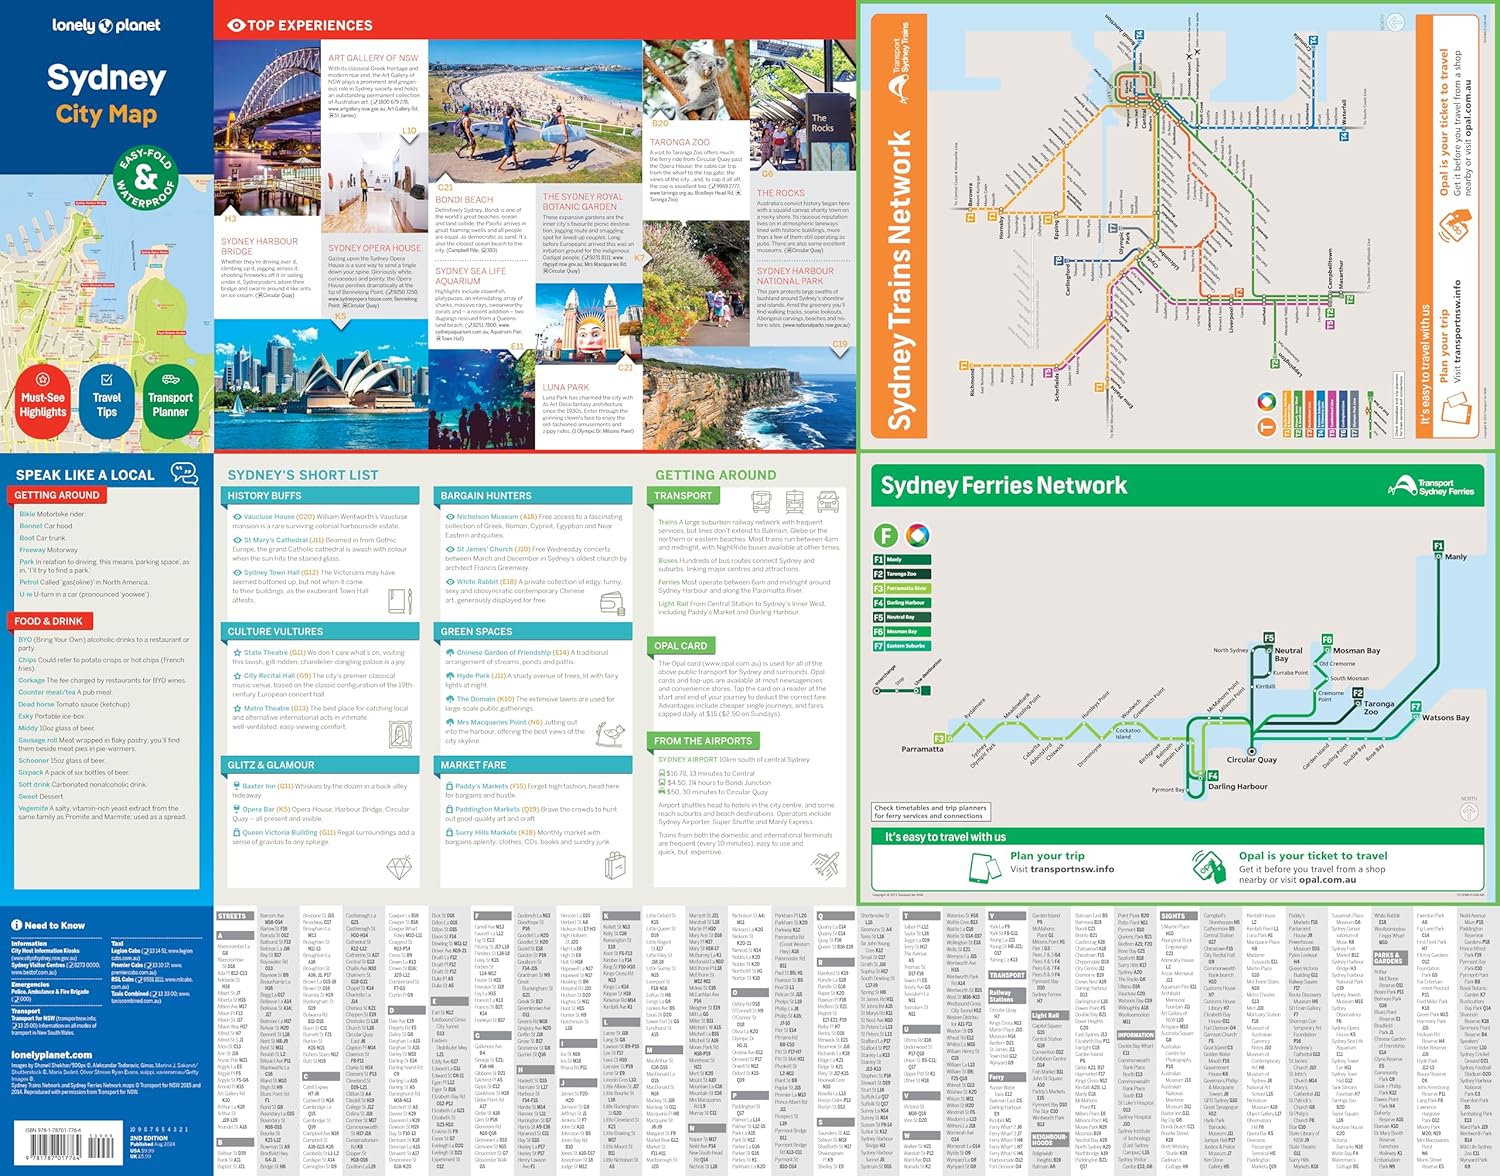
Task: Click the Getting Around red label
Action: point(58,495)
